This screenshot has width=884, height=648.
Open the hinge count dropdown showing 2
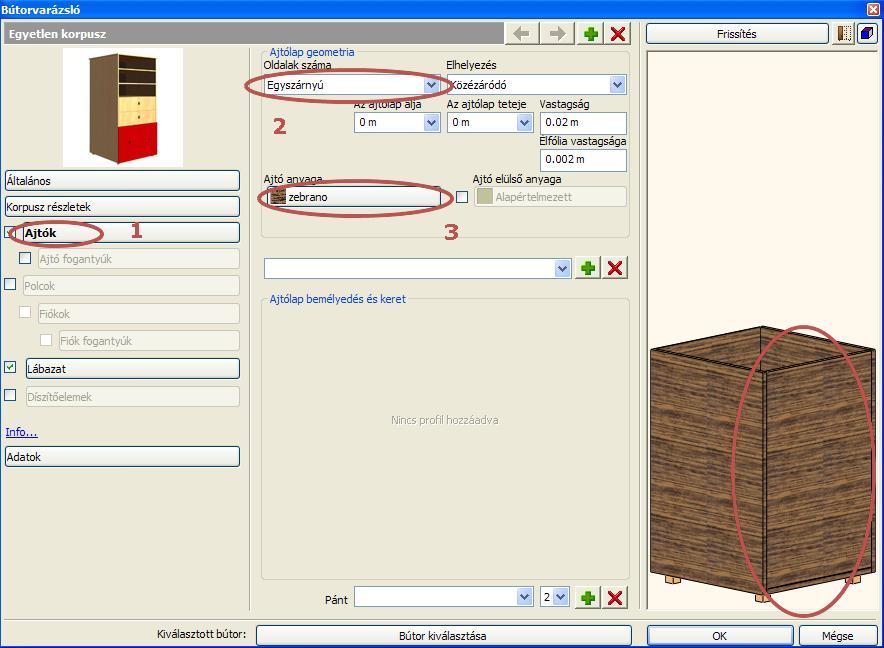pyautogui.click(x=560, y=597)
